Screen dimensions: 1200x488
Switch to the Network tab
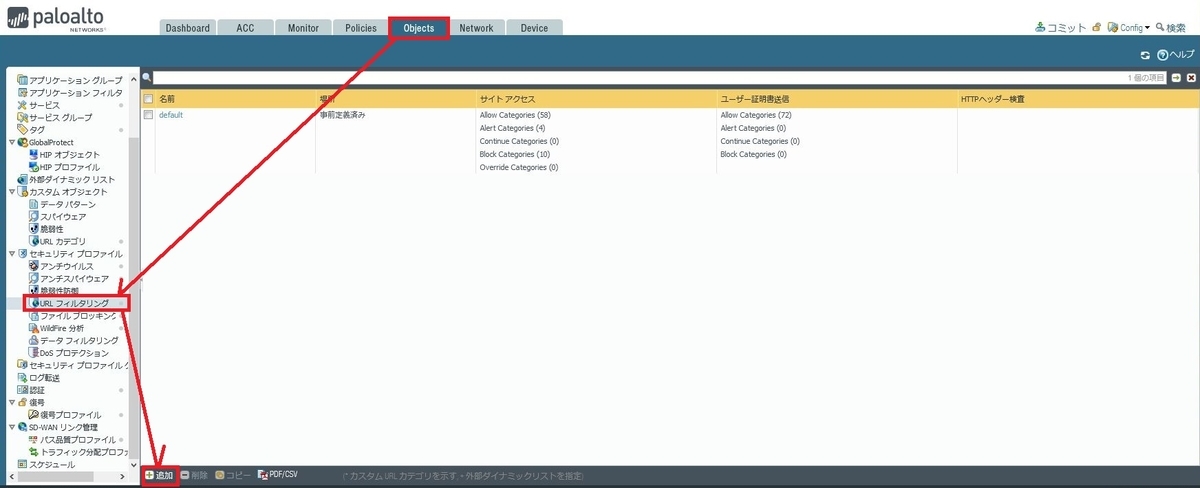click(x=476, y=28)
